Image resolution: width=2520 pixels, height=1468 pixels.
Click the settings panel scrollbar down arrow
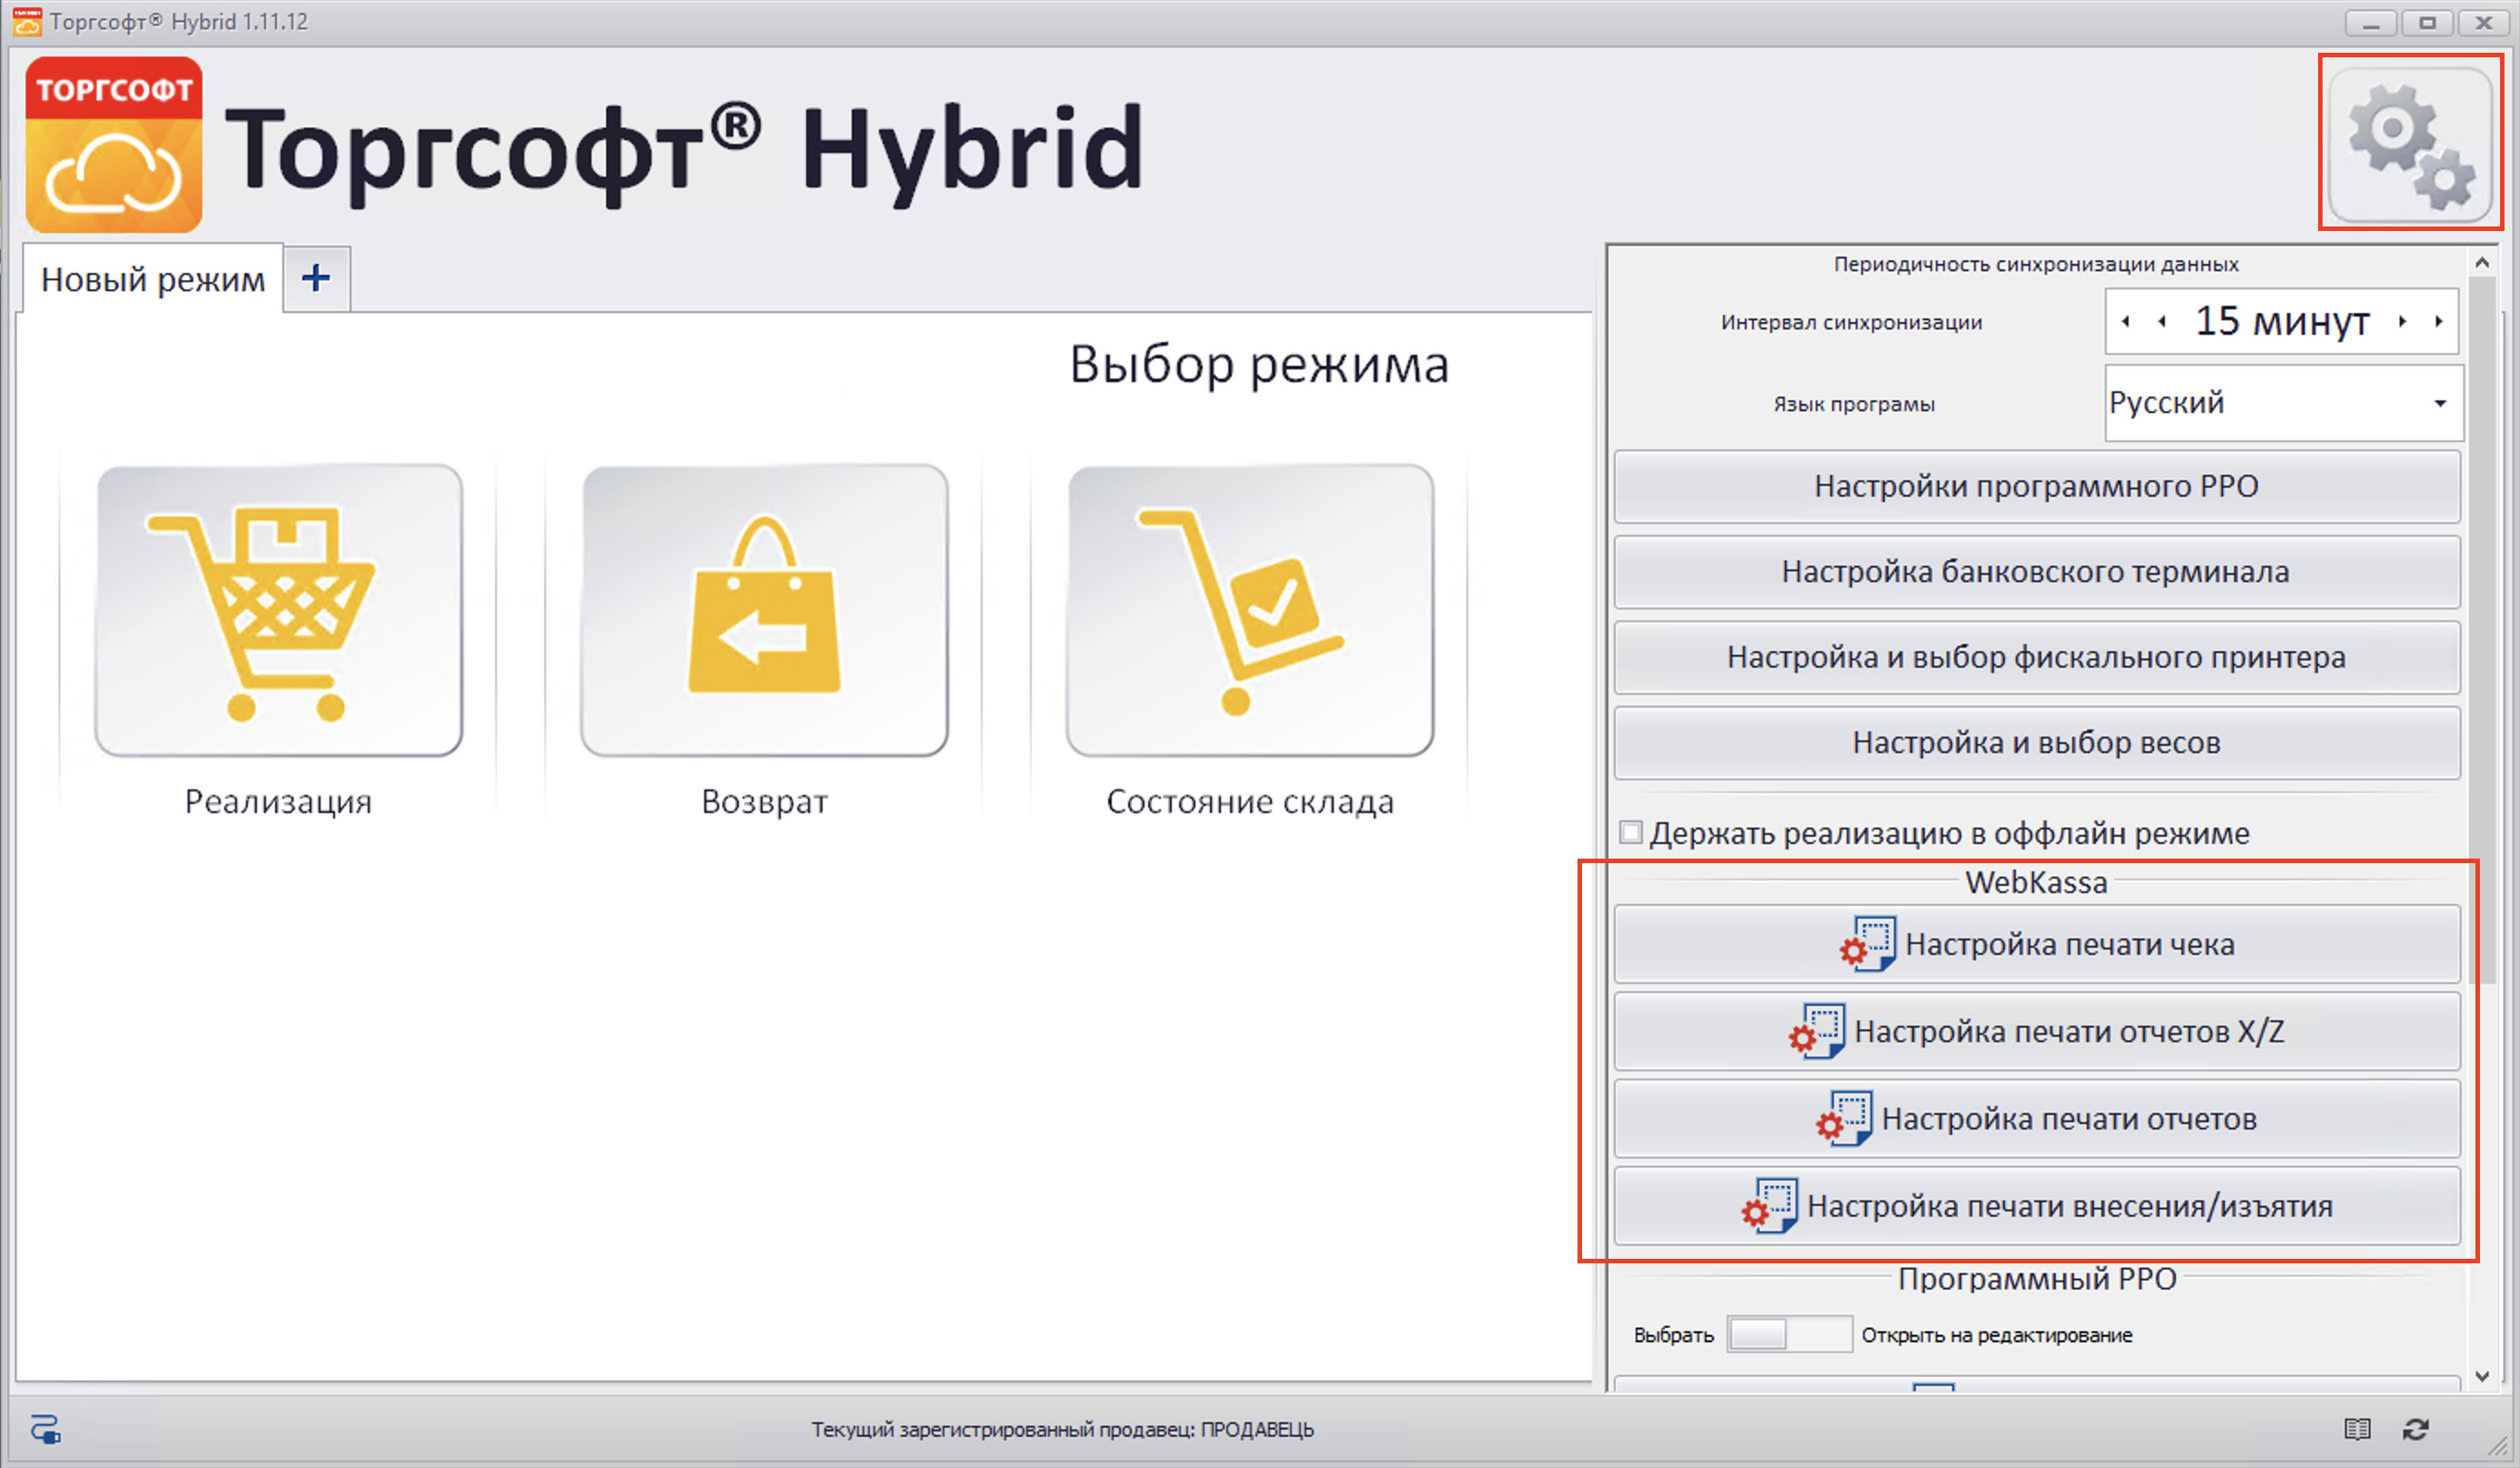tap(2482, 1377)
